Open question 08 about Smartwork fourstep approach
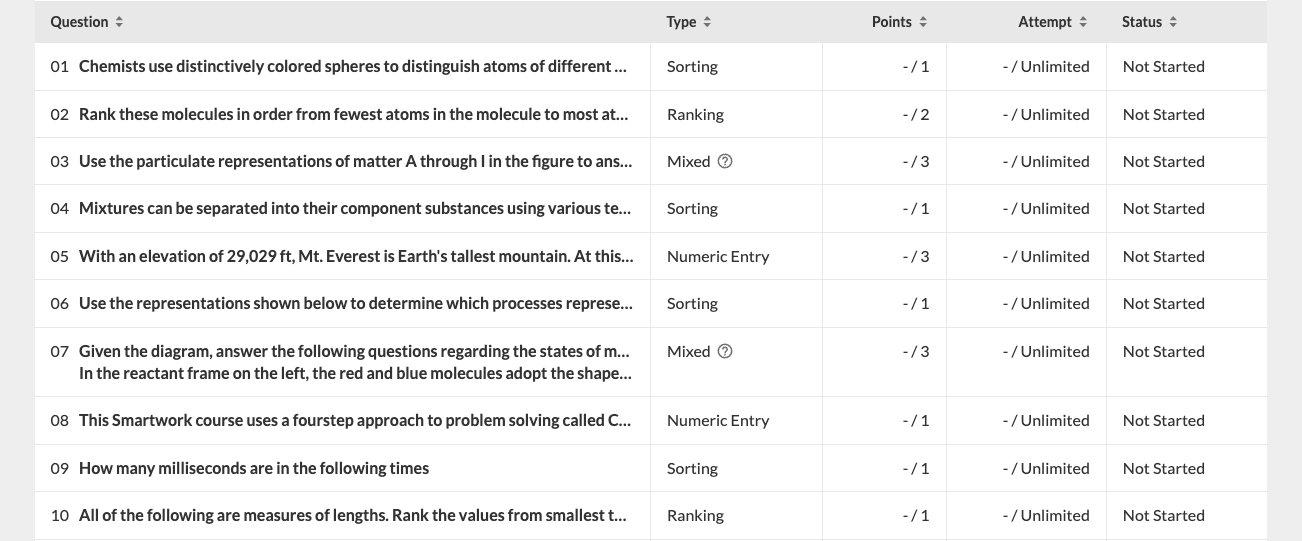This screenshot has width=1302, height=541. pyautogui.click(x=355, y=421)
